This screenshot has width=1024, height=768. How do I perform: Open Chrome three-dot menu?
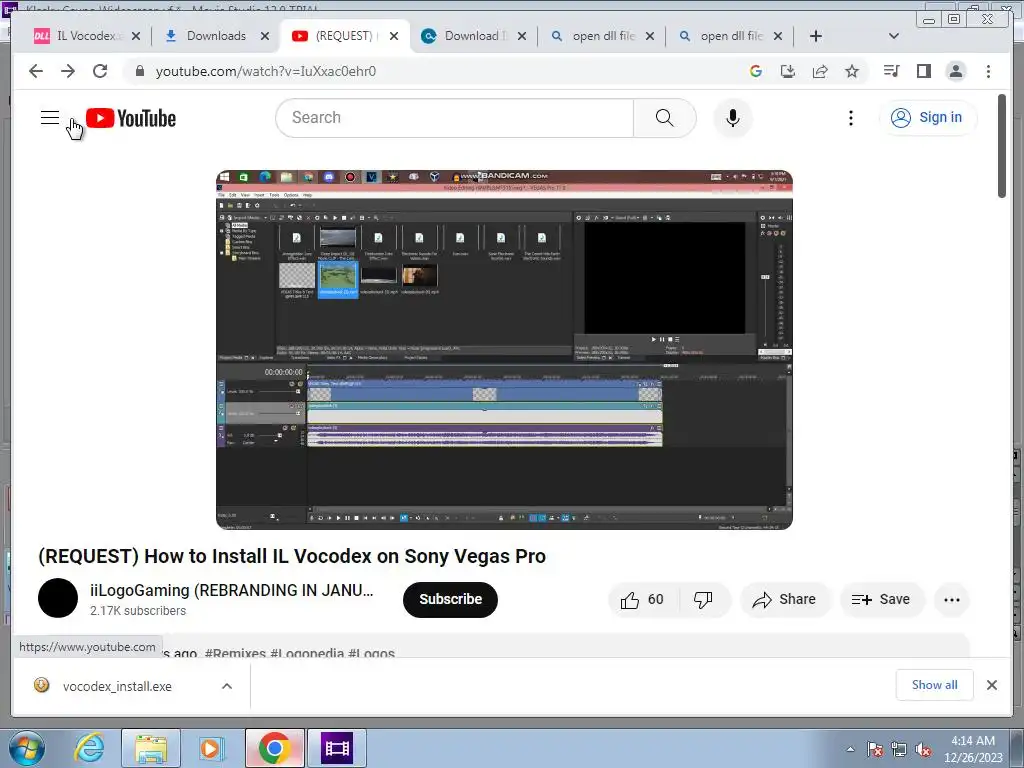point(988,71)
